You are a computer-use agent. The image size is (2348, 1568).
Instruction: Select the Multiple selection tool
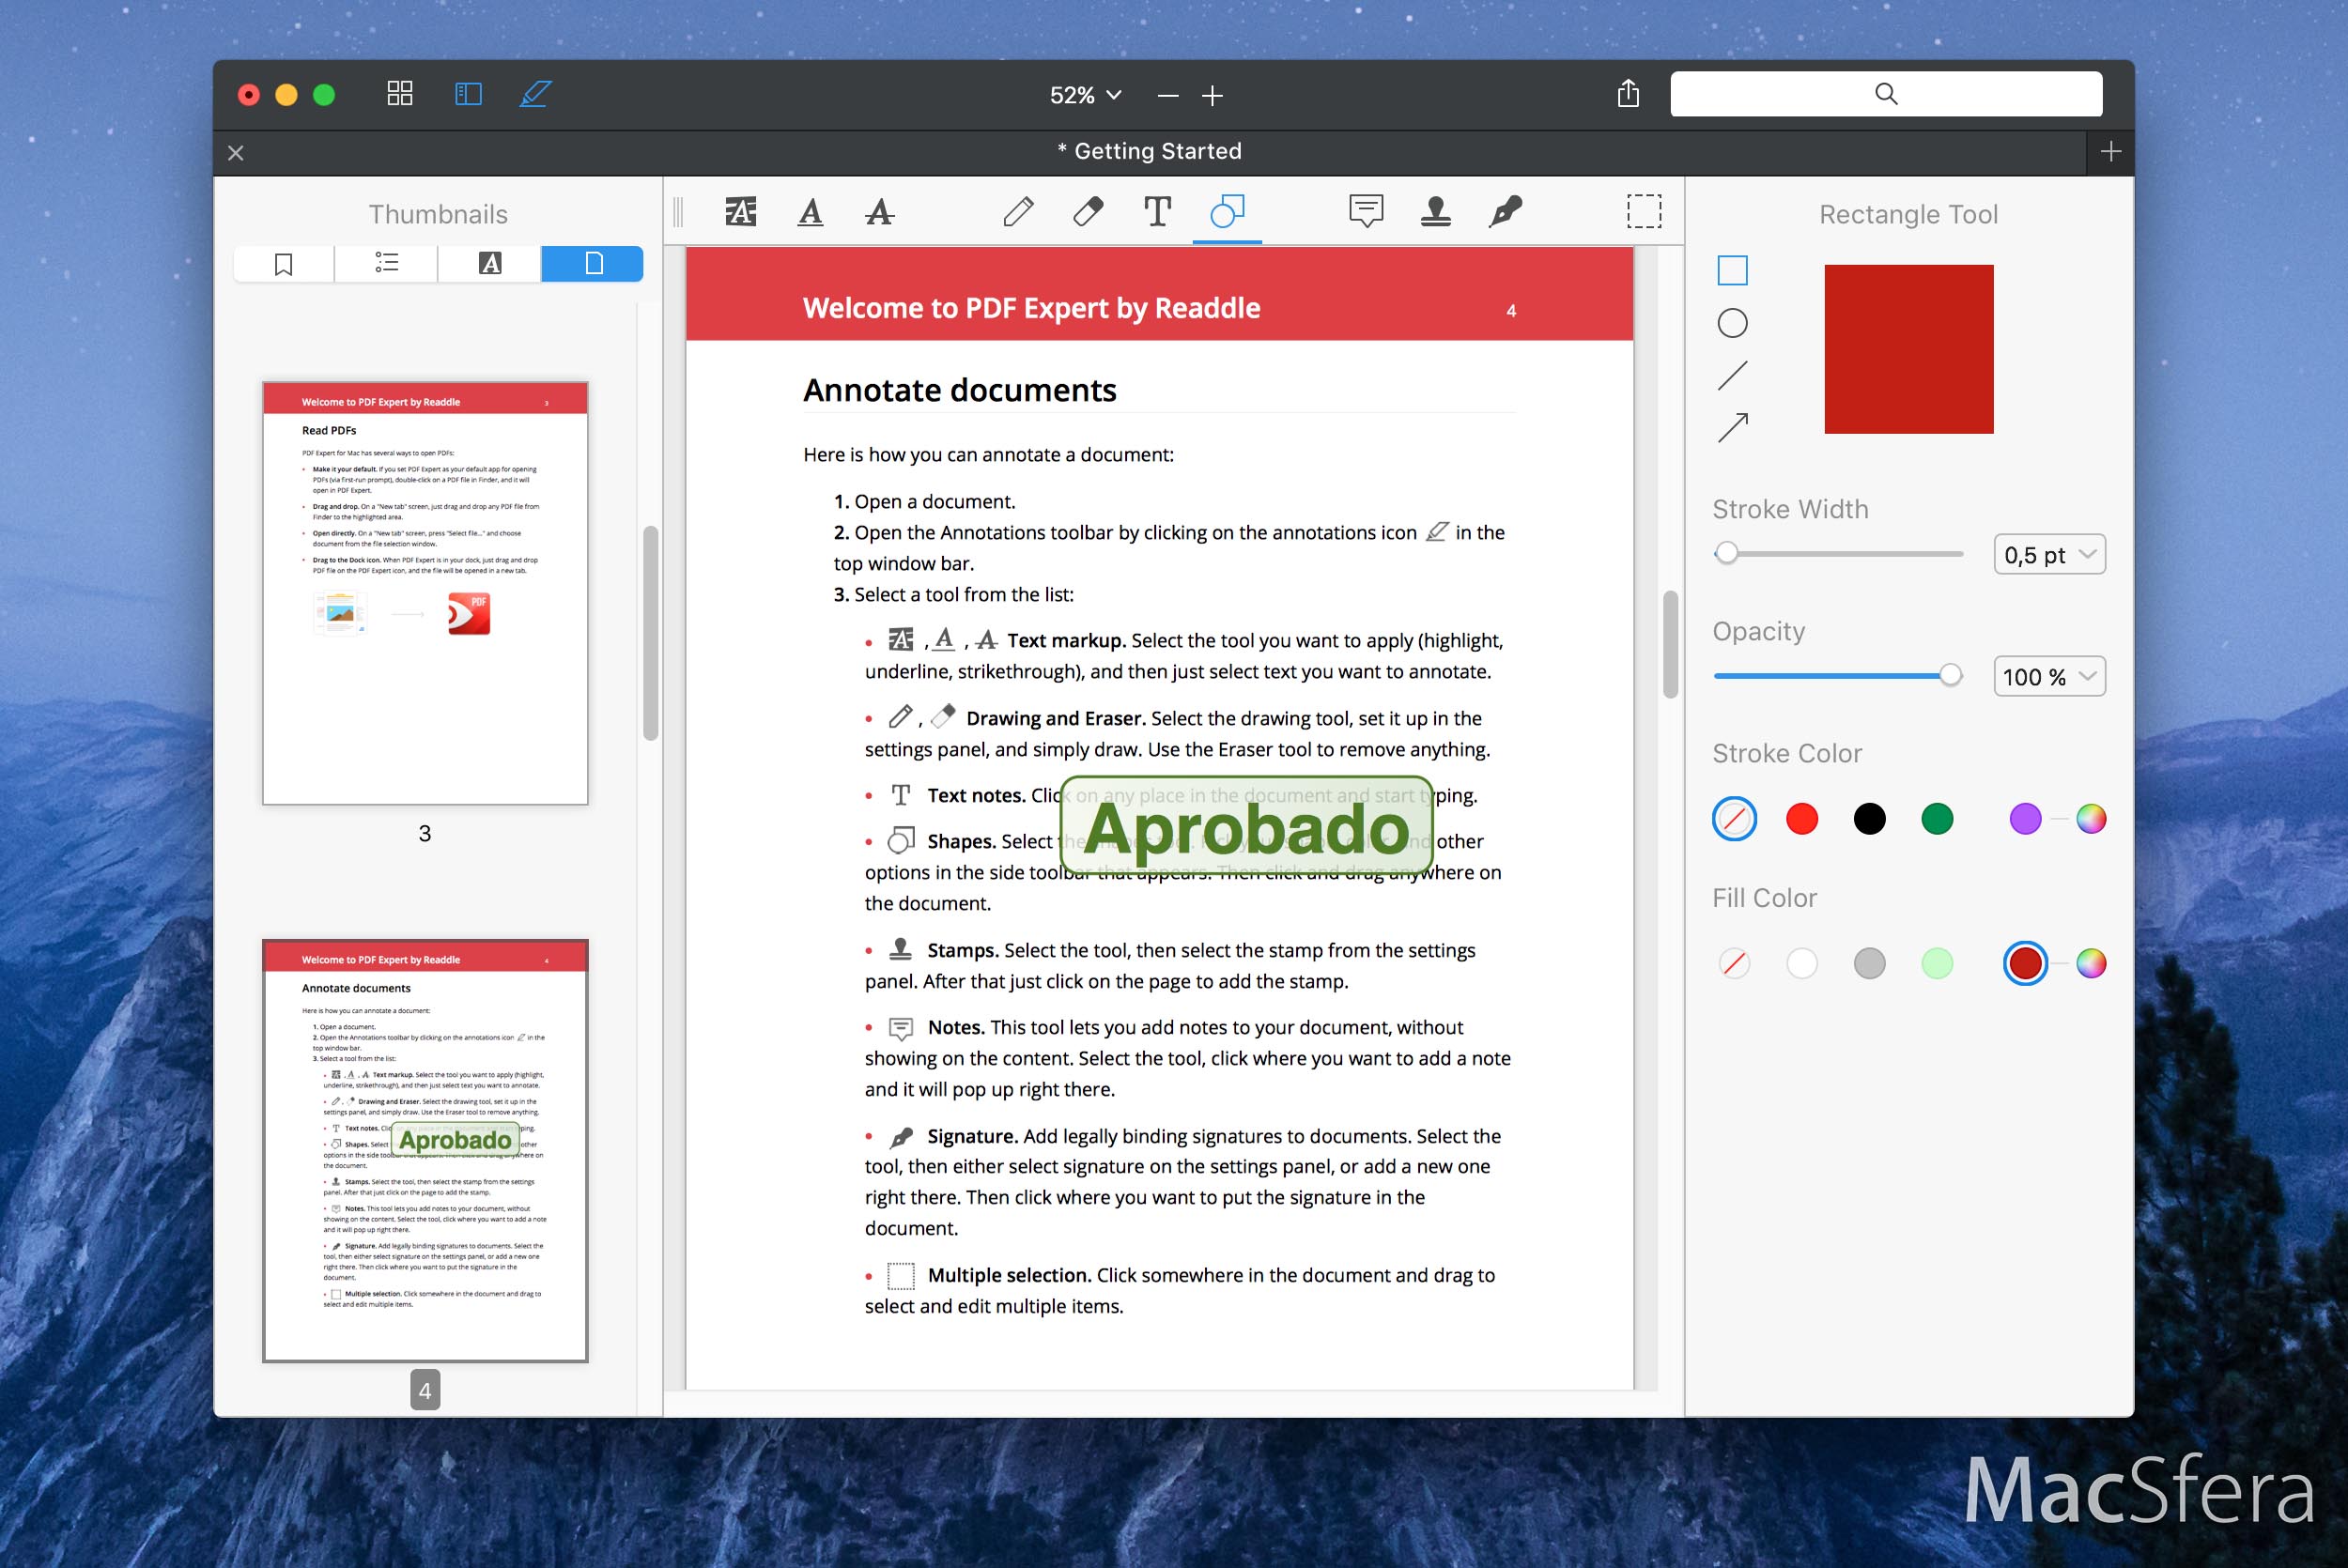[1644, 211]
